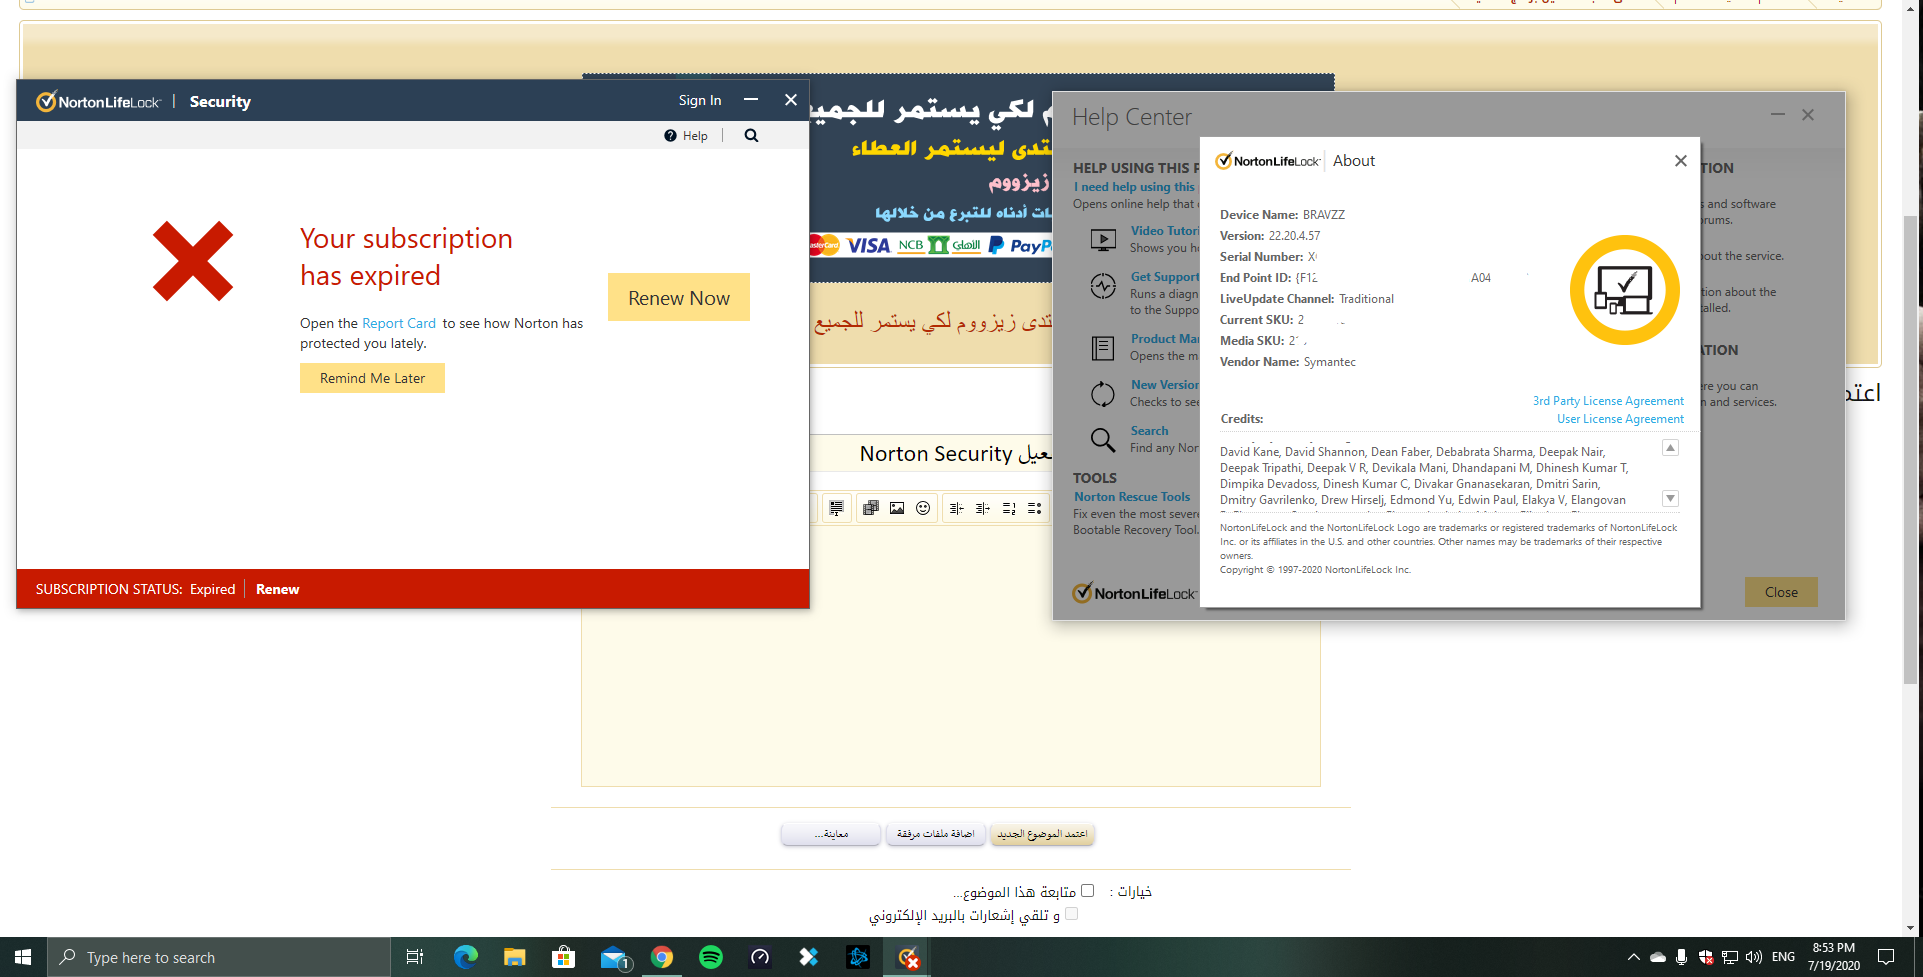This screenshot has width=1923, height=977.
Task: Open the search magnifier in Norton Security
Action: 751,136
